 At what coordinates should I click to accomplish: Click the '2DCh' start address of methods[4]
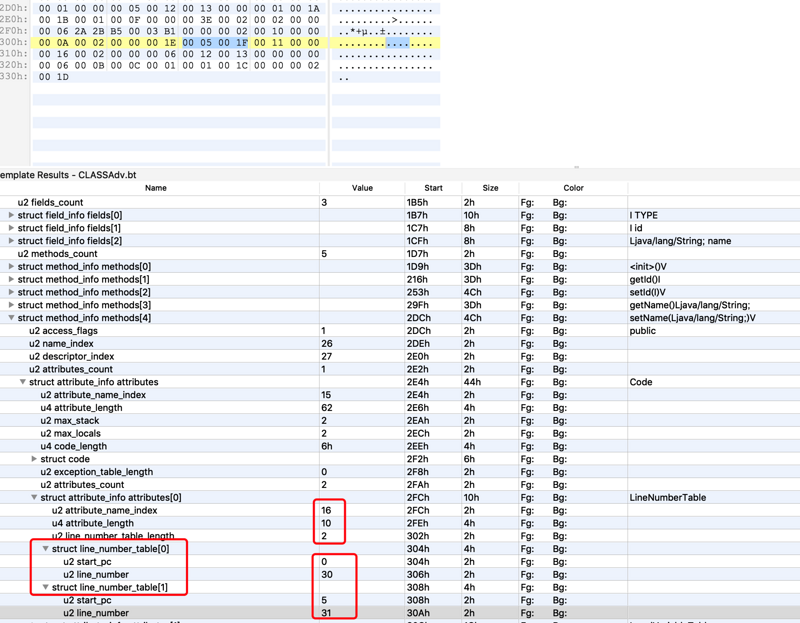(x=418, y=317)
